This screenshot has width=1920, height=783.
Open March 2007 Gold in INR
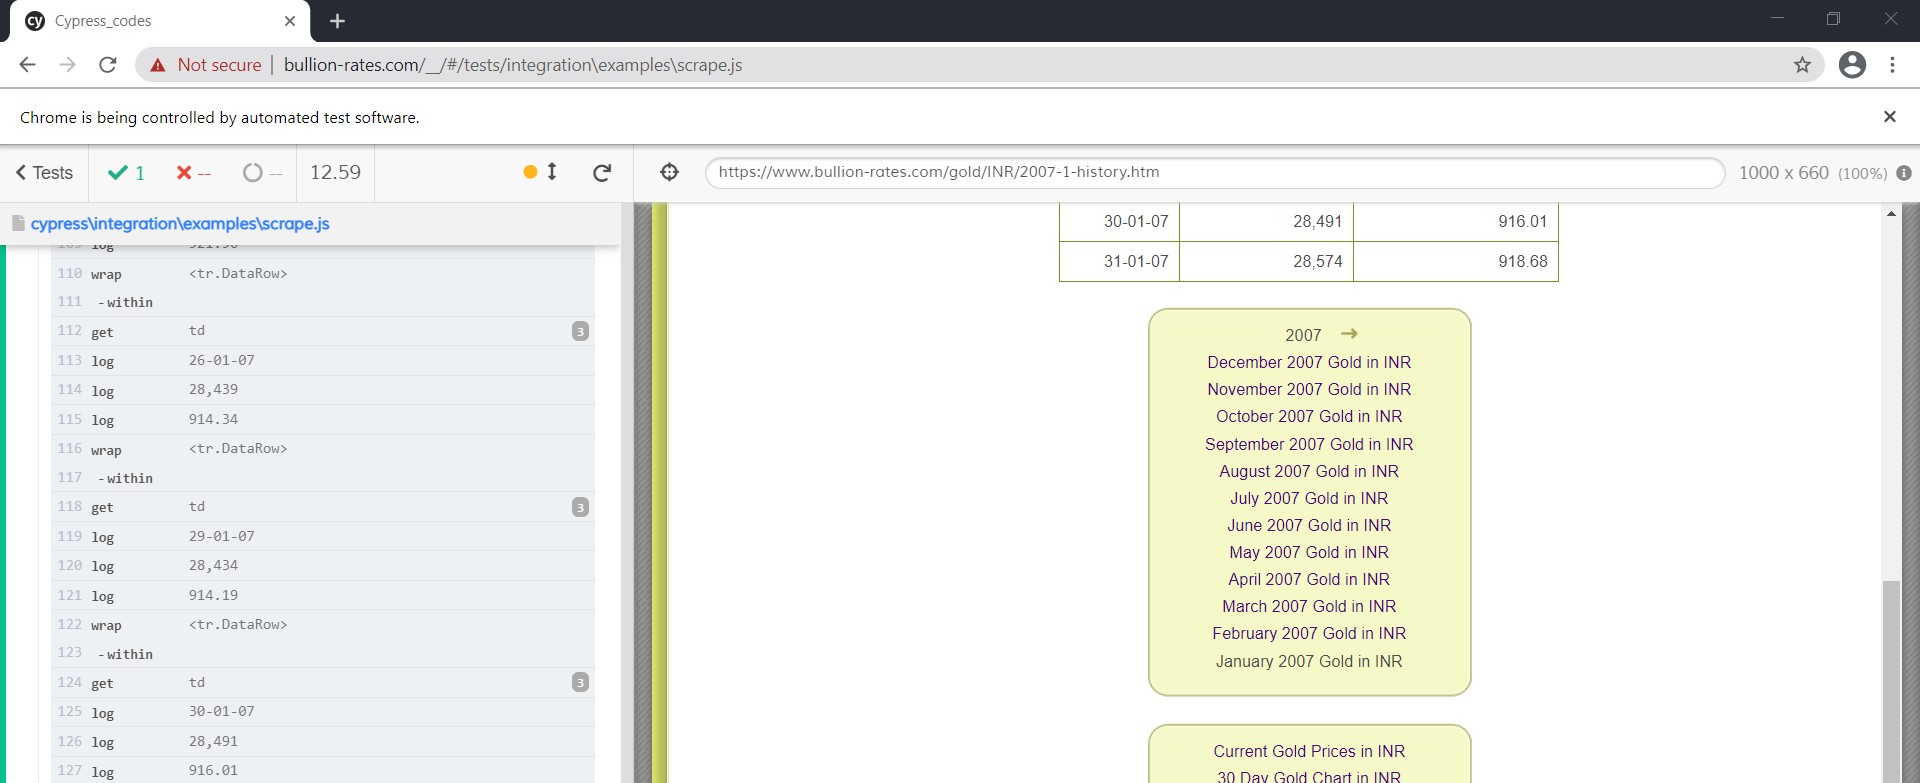(1309, 606)
